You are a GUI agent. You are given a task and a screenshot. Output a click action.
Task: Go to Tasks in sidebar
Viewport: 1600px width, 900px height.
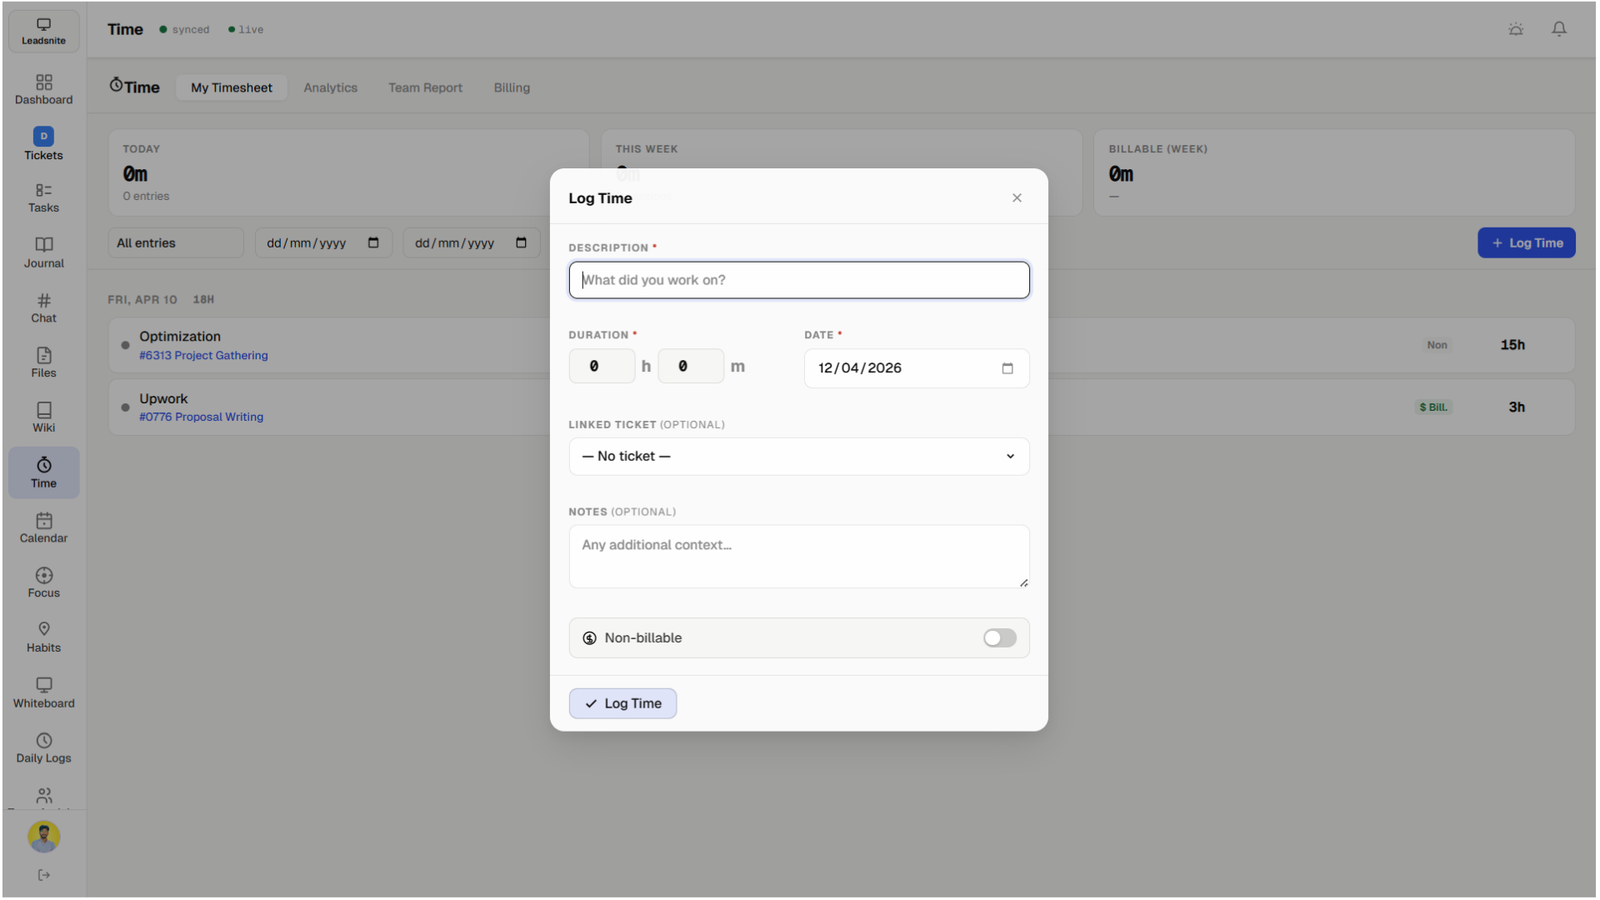pos(44,198)
